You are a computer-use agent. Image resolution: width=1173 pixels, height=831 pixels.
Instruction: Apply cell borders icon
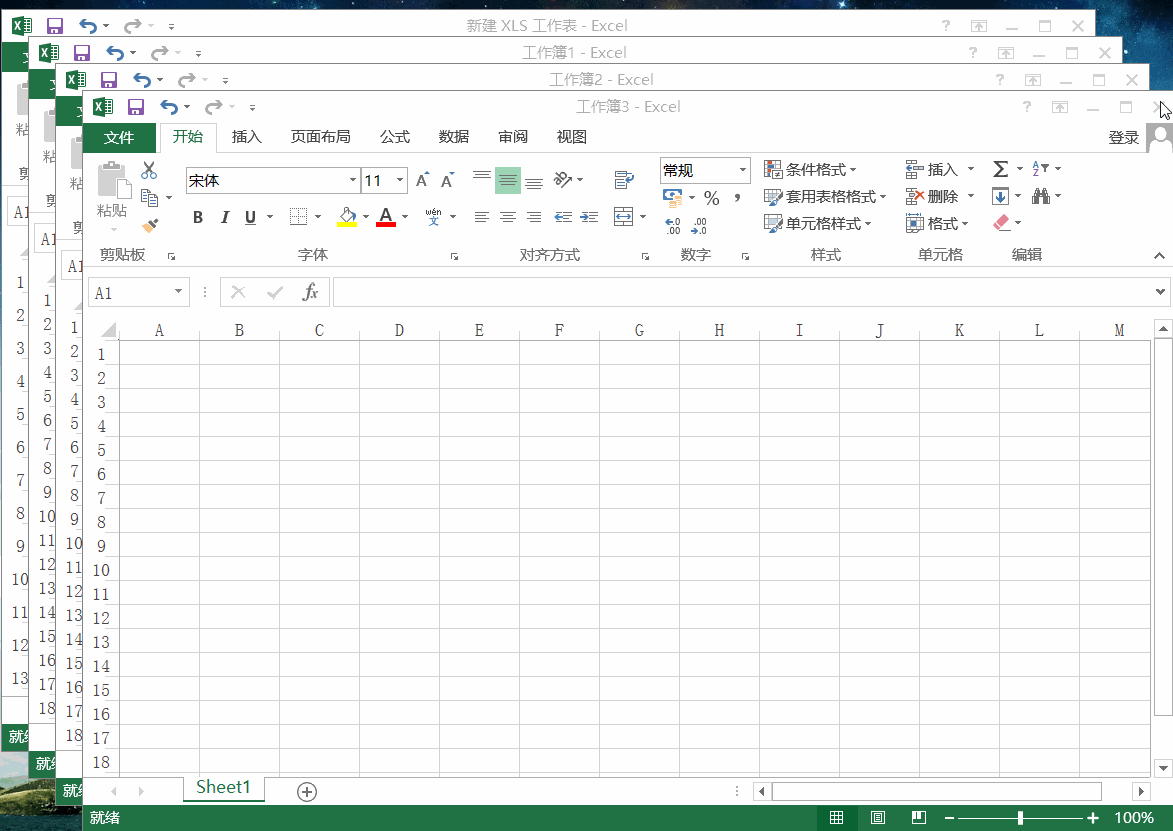(298, 217)
